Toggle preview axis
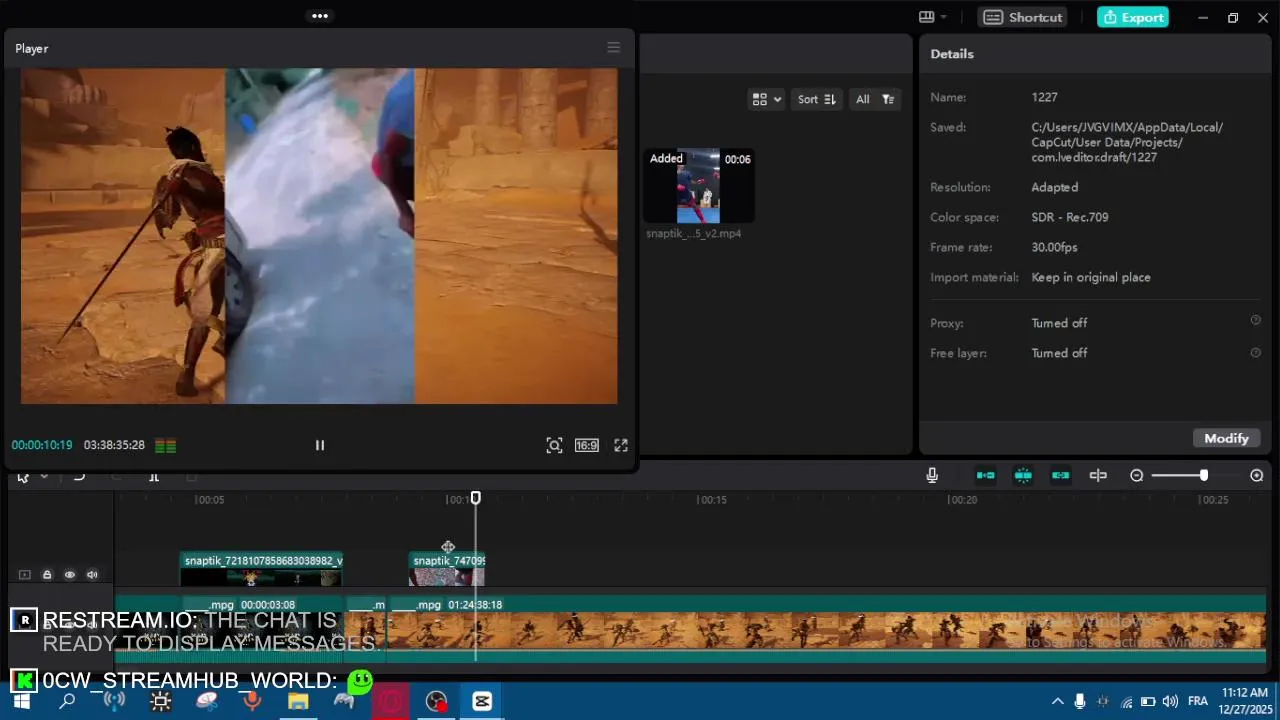 pyautogui.click(x=1098, y=476)
